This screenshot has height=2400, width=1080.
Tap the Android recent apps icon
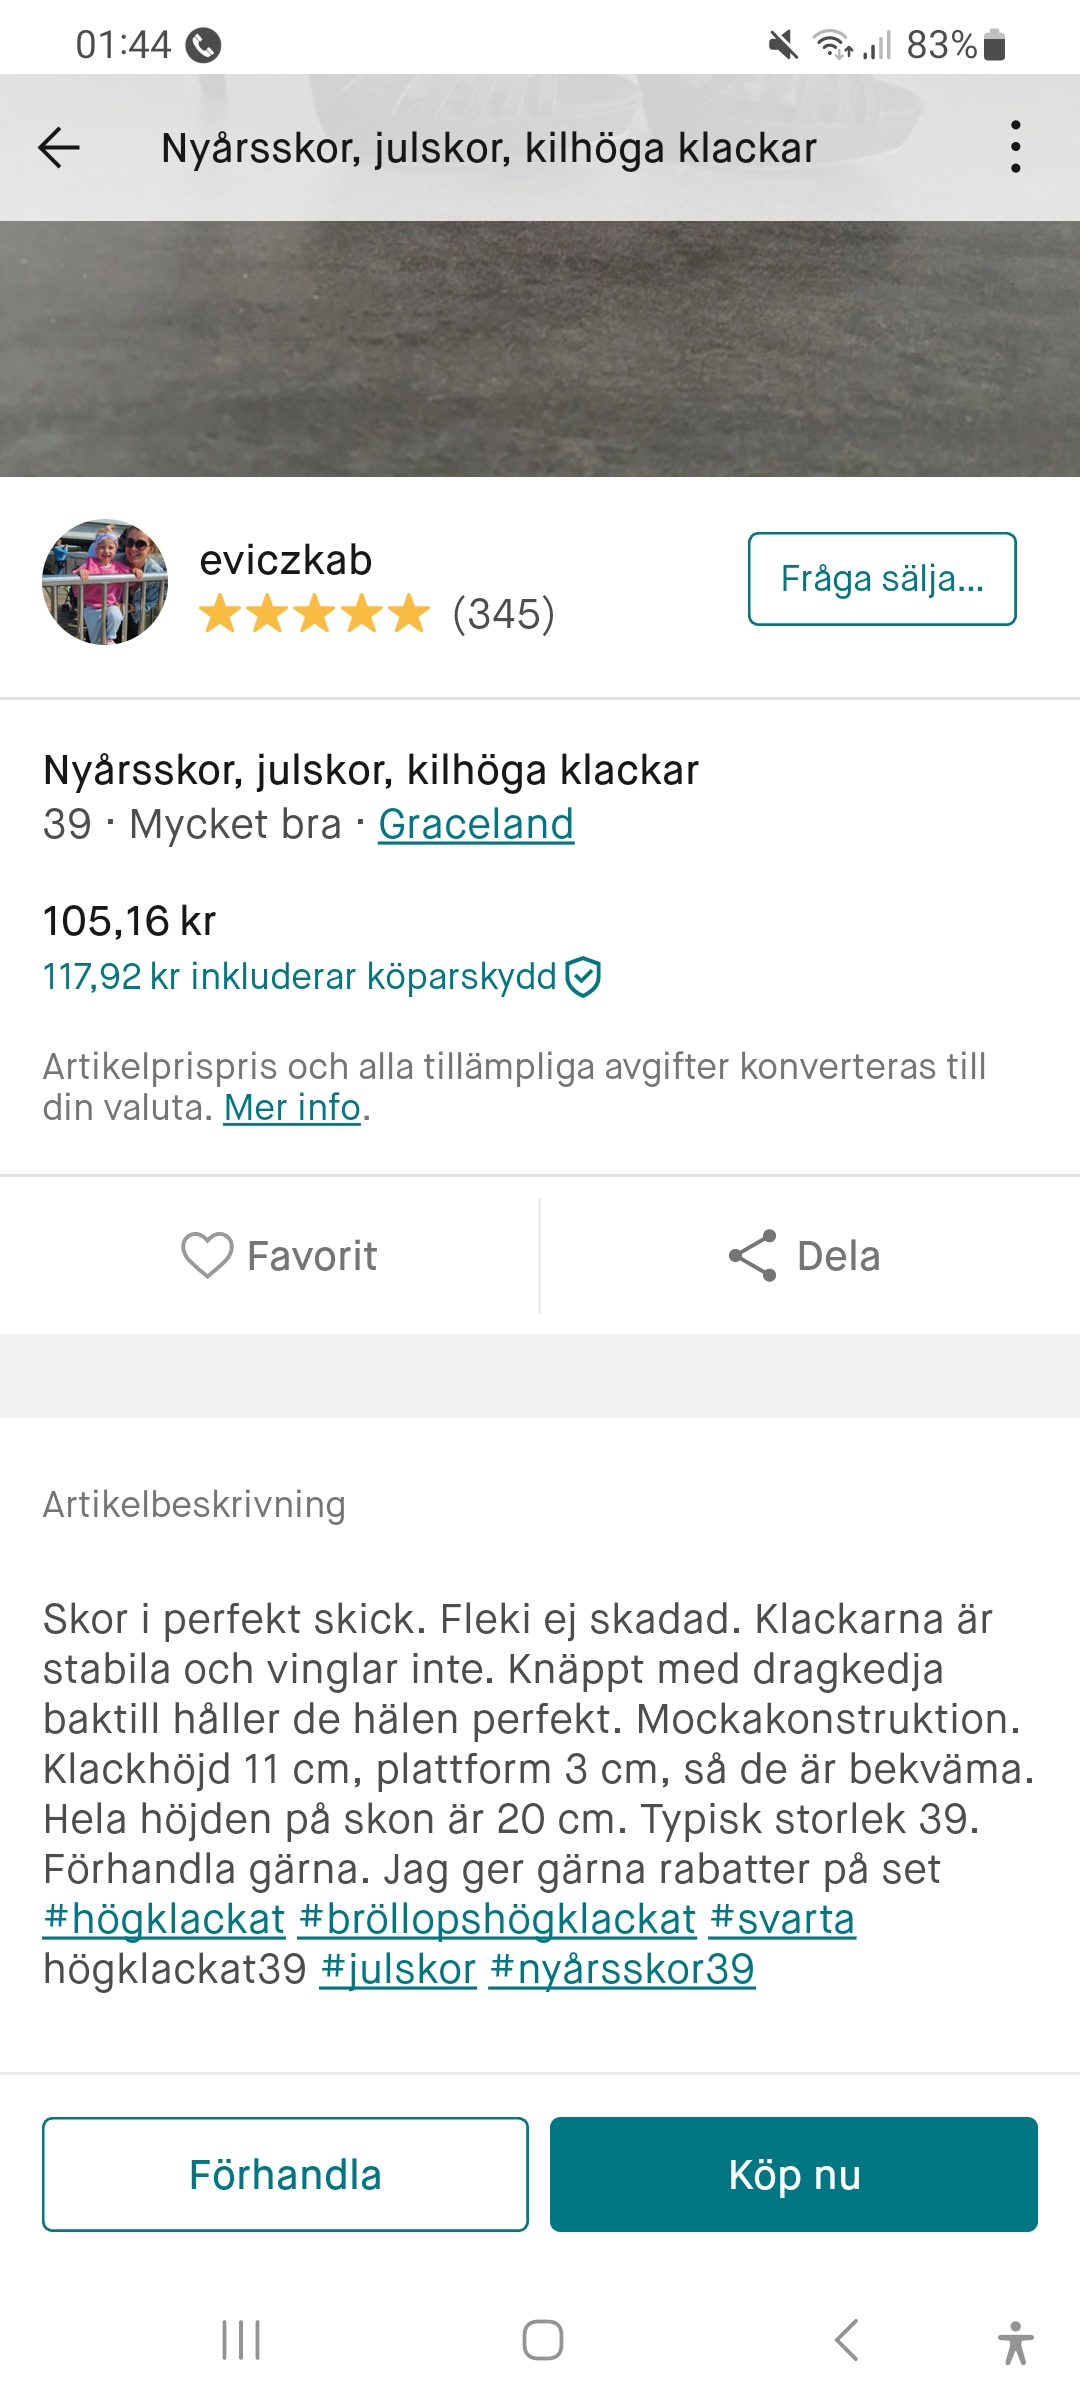[241, 2340]
